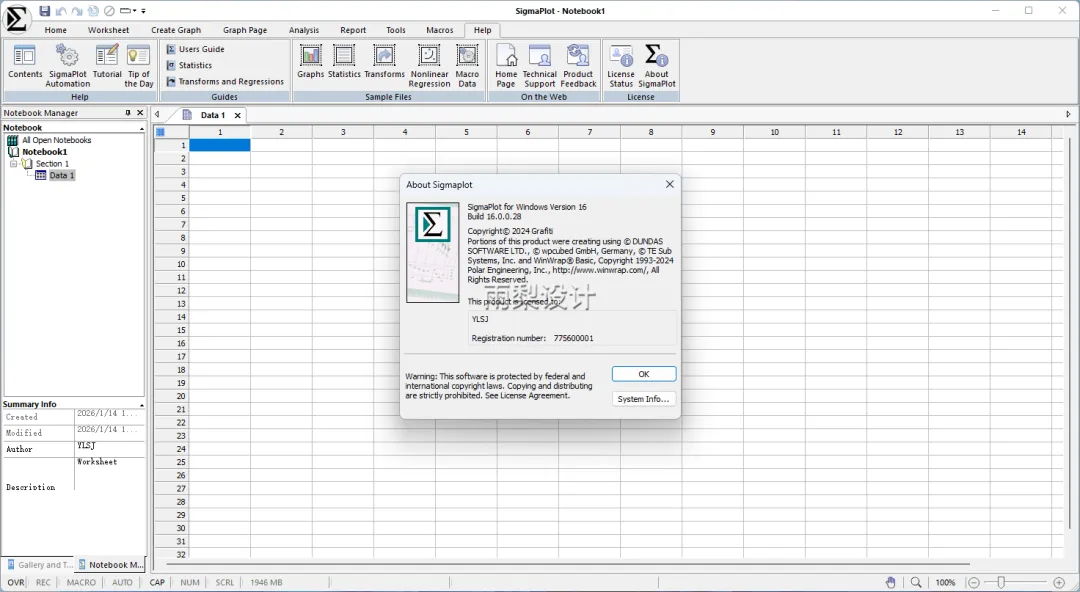Open Macro Data sample files

tap(467, 65)
